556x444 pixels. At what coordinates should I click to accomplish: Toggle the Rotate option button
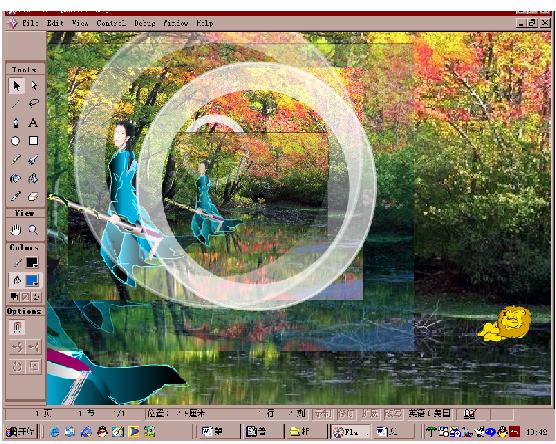point(17,366)
